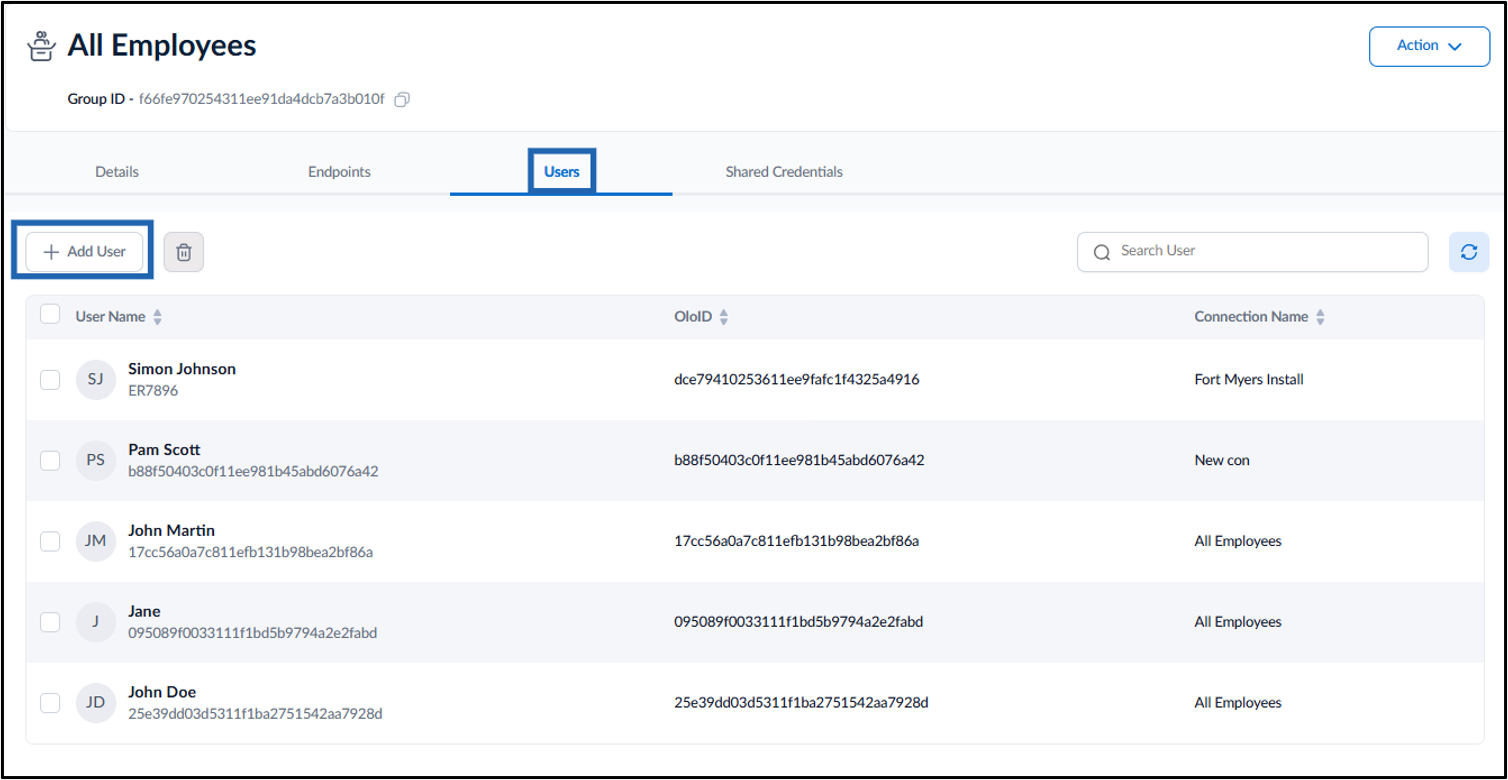Click the ER7896 user ID

pyautogui.click(x=153, y=391)
